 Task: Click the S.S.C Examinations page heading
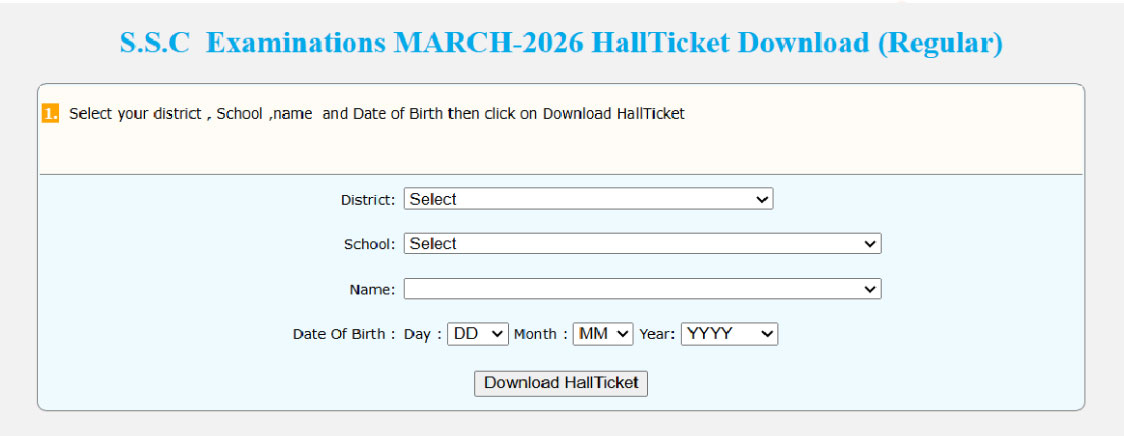561,44
